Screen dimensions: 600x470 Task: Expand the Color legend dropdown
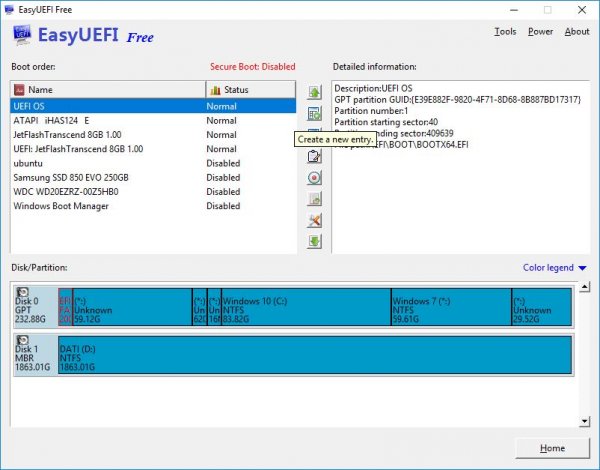(x=554, y=268)
